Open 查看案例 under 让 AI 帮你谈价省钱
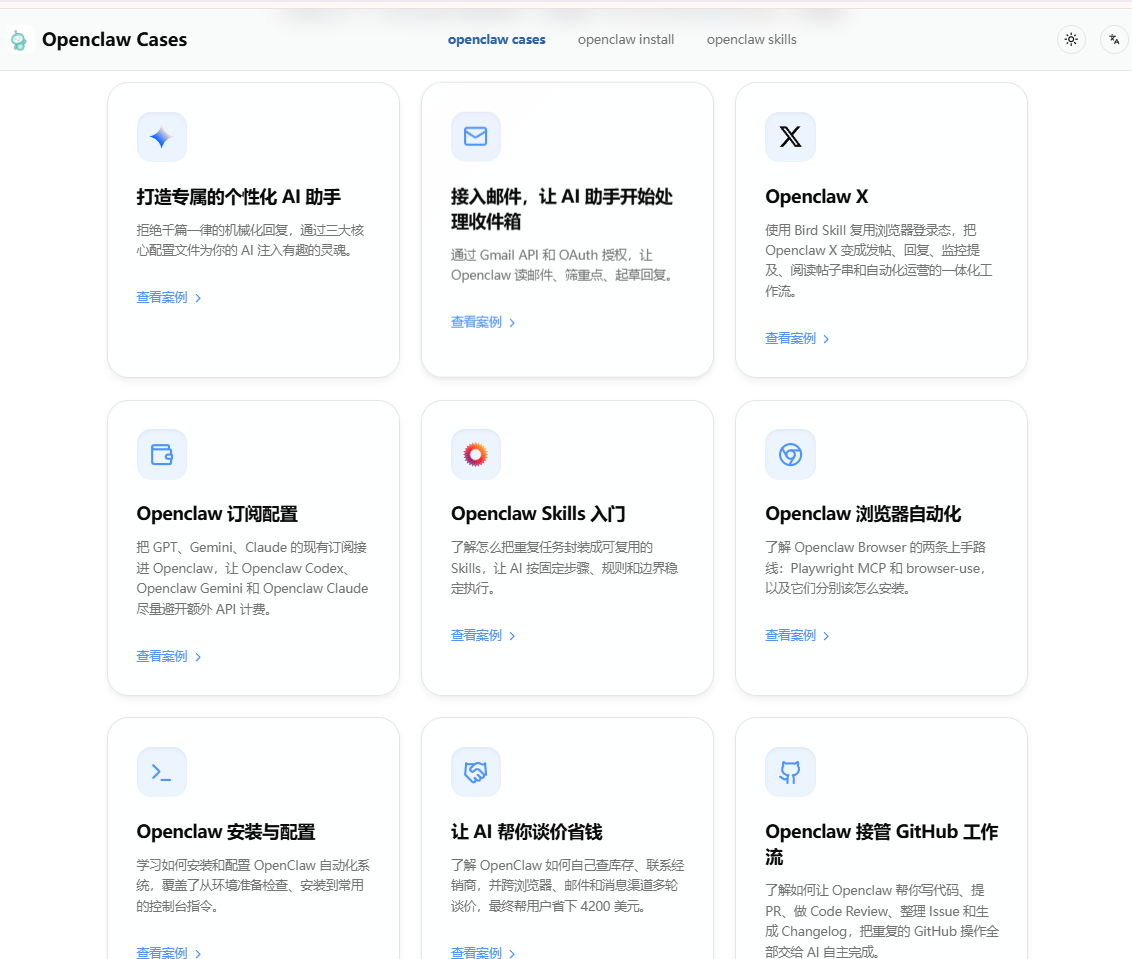 (476, 953)
